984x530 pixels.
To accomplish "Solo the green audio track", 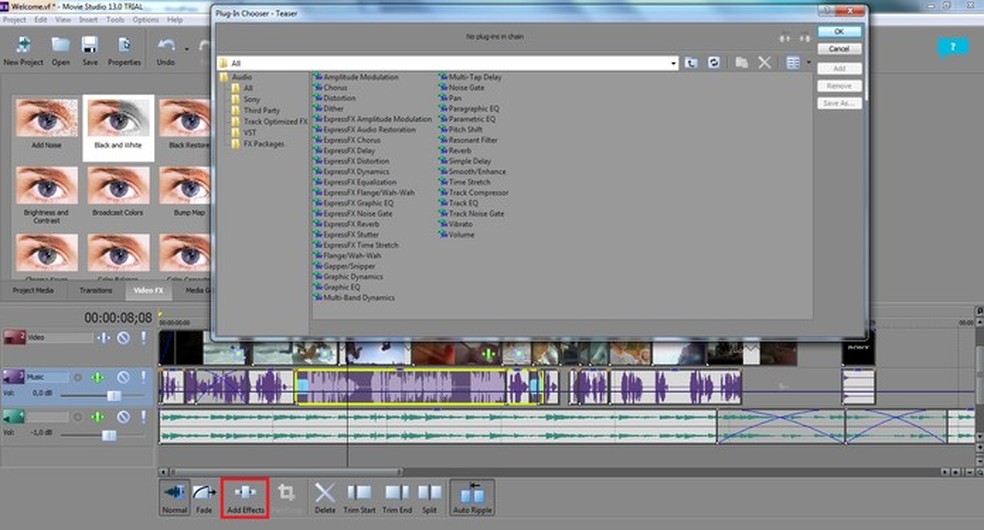I will pyautogui.click(x=143, y=416).
